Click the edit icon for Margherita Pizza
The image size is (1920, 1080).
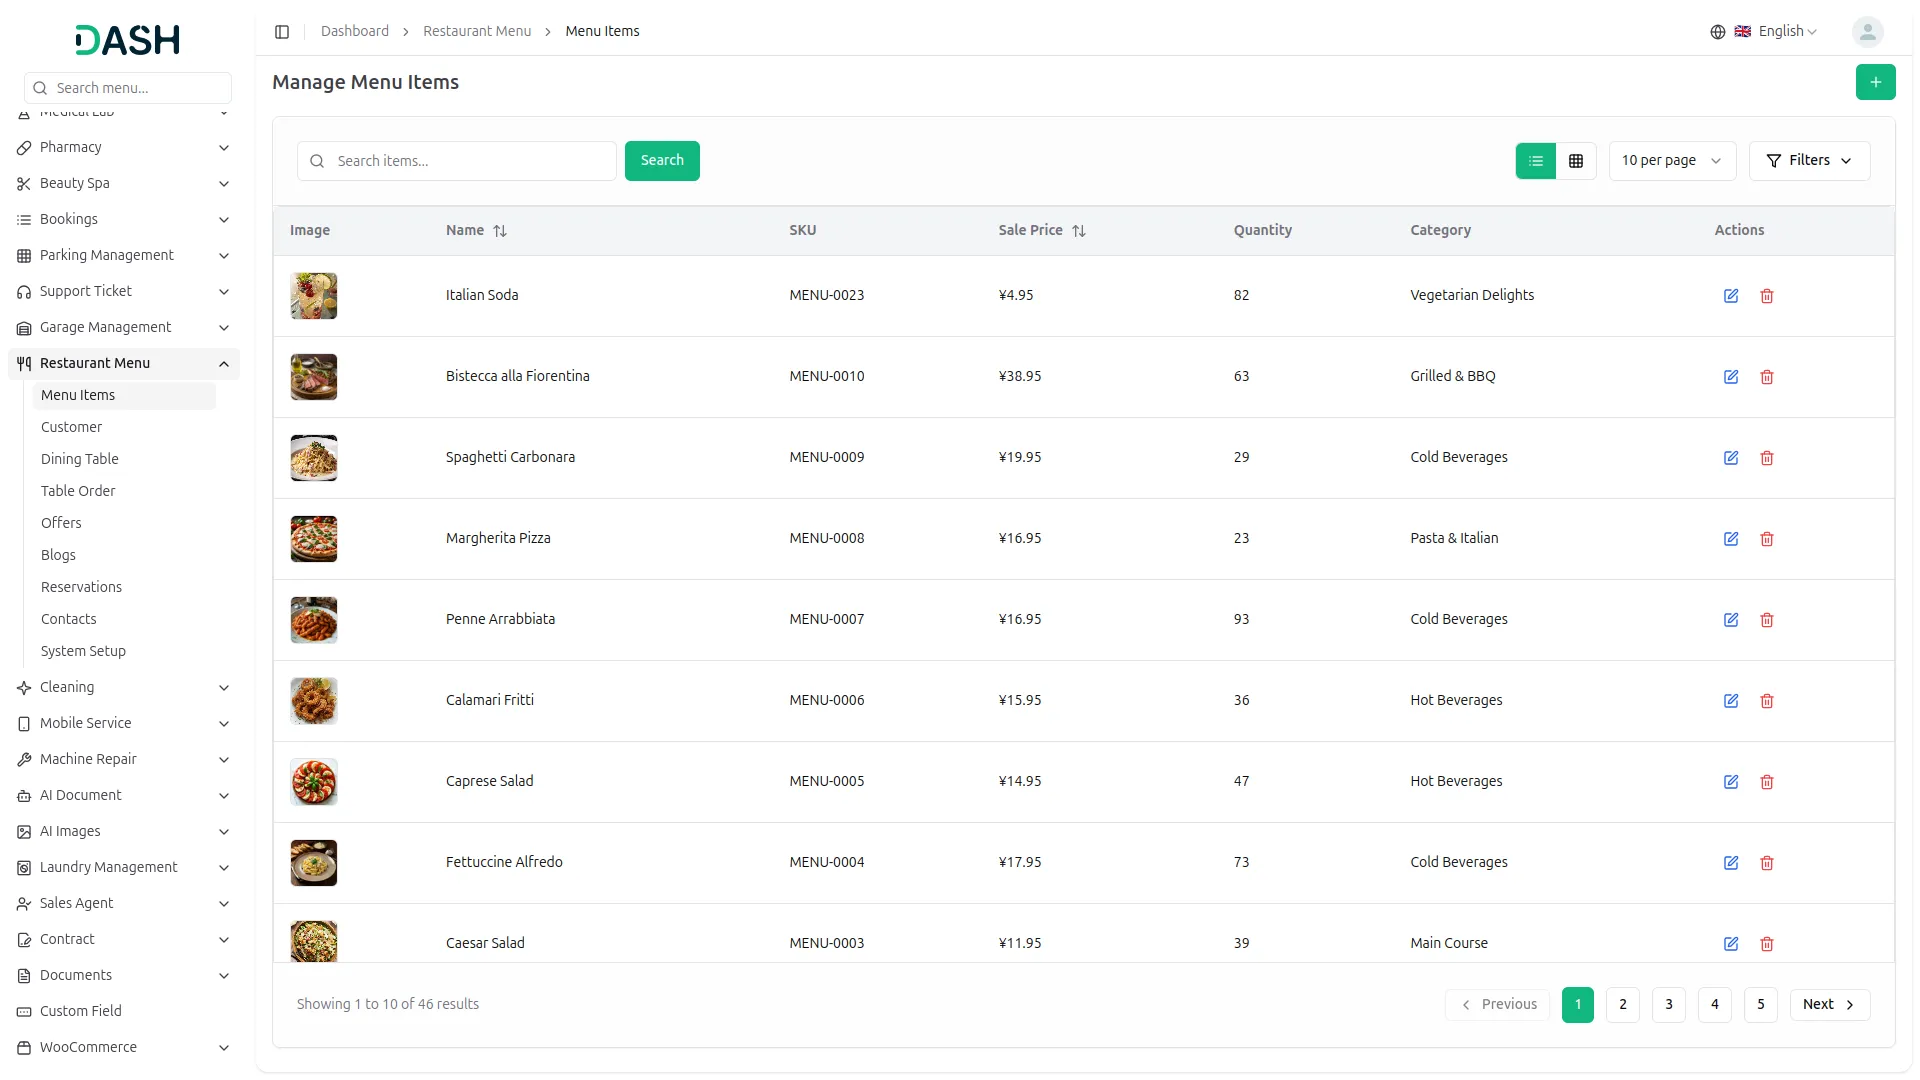click(1731, 539)
